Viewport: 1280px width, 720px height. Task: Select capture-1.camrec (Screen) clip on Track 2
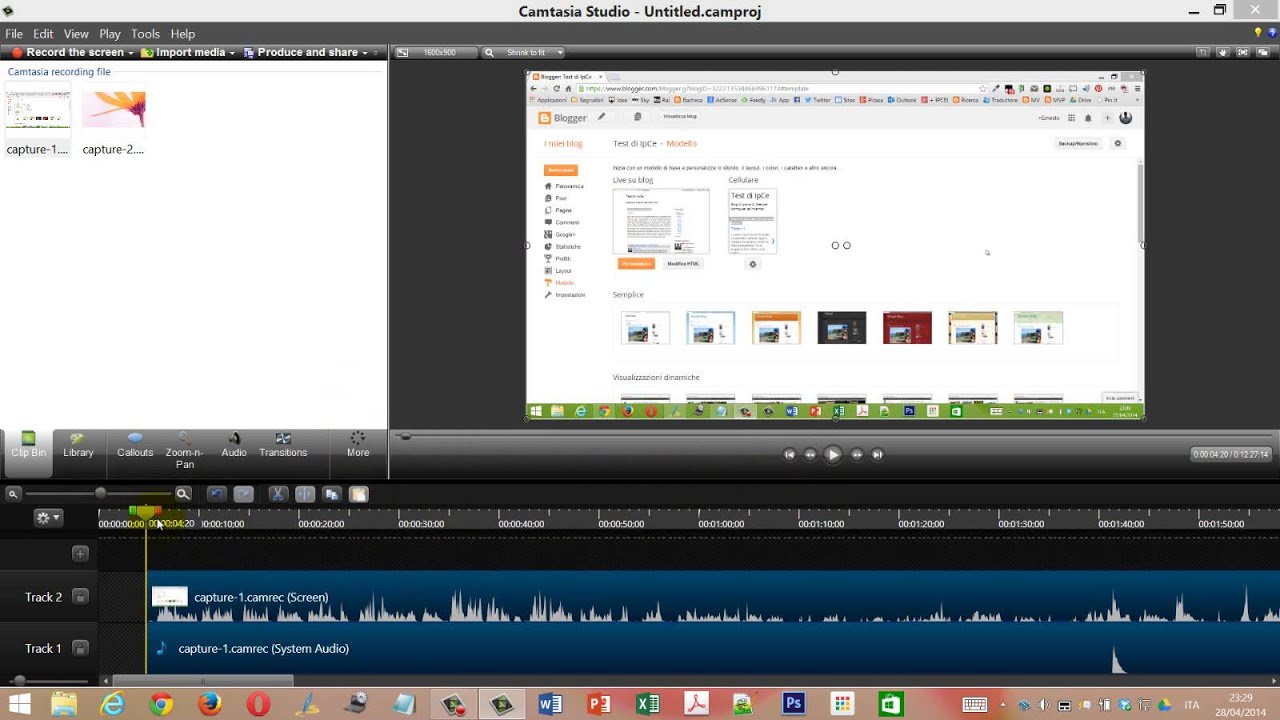(x=714, y=597)
